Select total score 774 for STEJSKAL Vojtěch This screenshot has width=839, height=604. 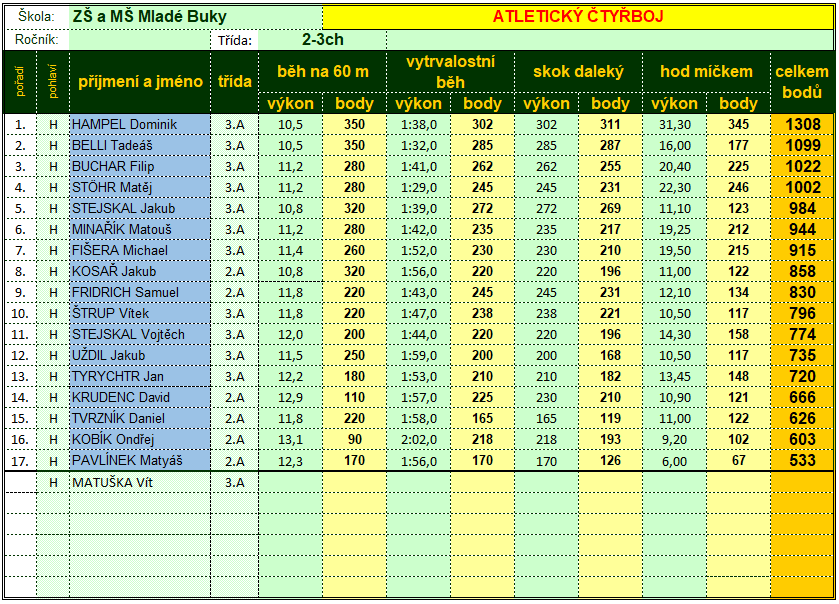click(x=802, y=334)
